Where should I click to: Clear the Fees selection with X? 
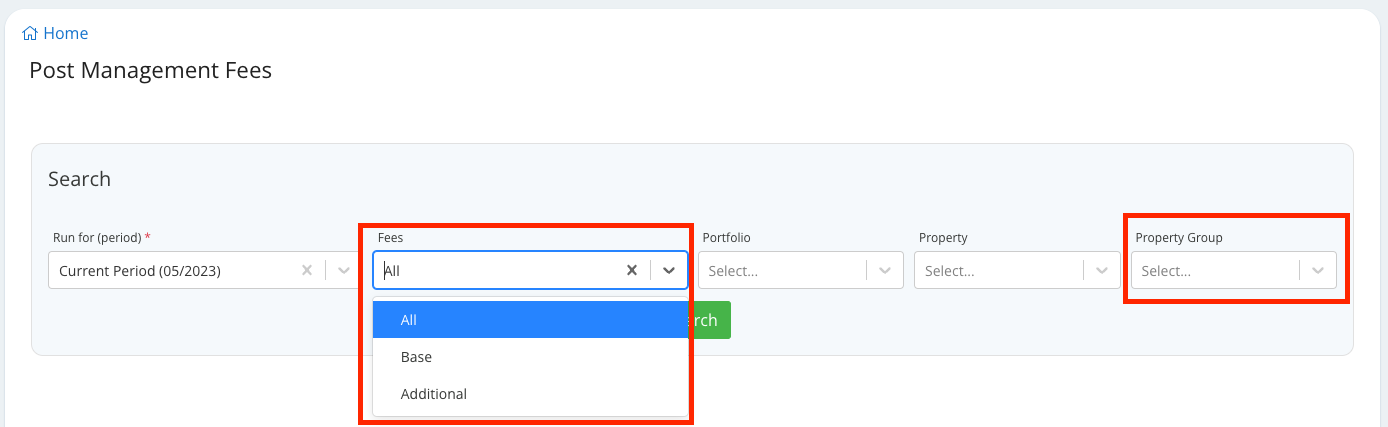tap(632, 270)
